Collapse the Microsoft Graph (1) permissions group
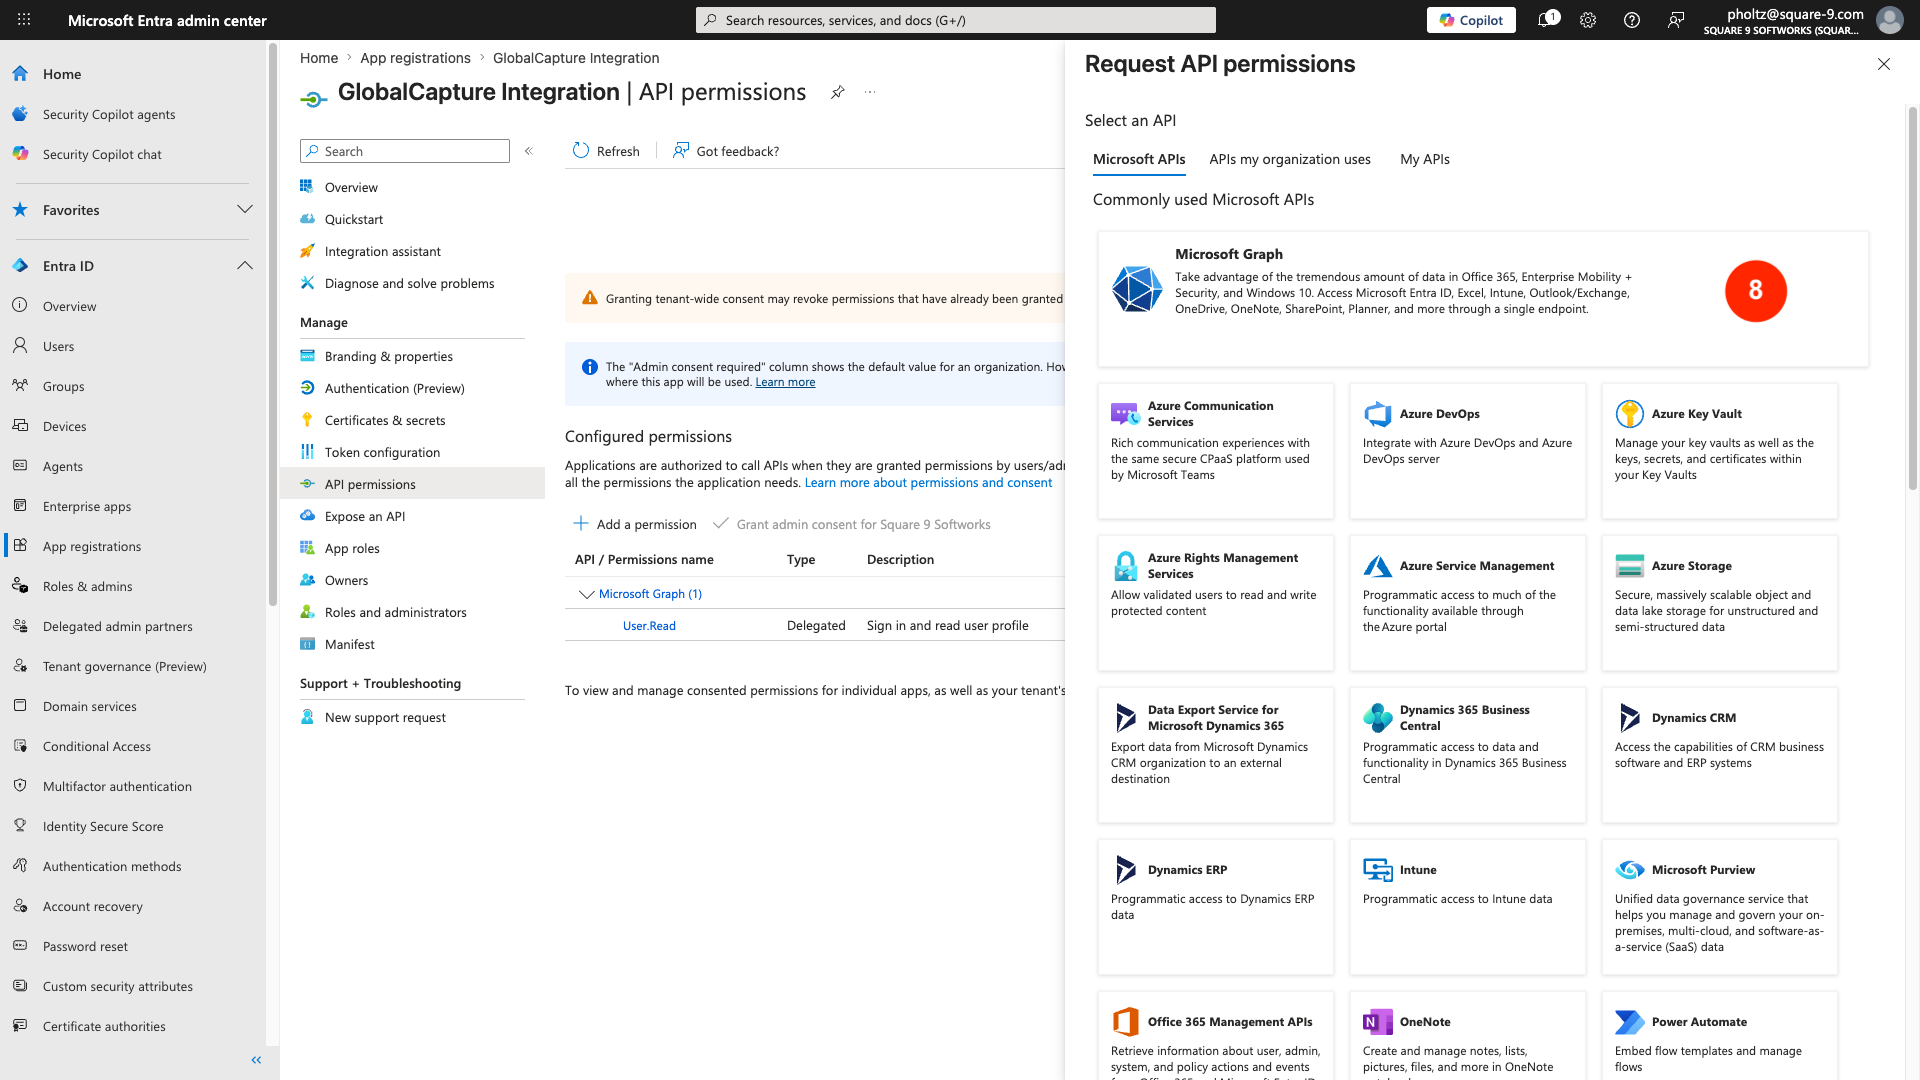This screenshot has height=1080, width=1920. pyautogui.click(x=586, y=594)
